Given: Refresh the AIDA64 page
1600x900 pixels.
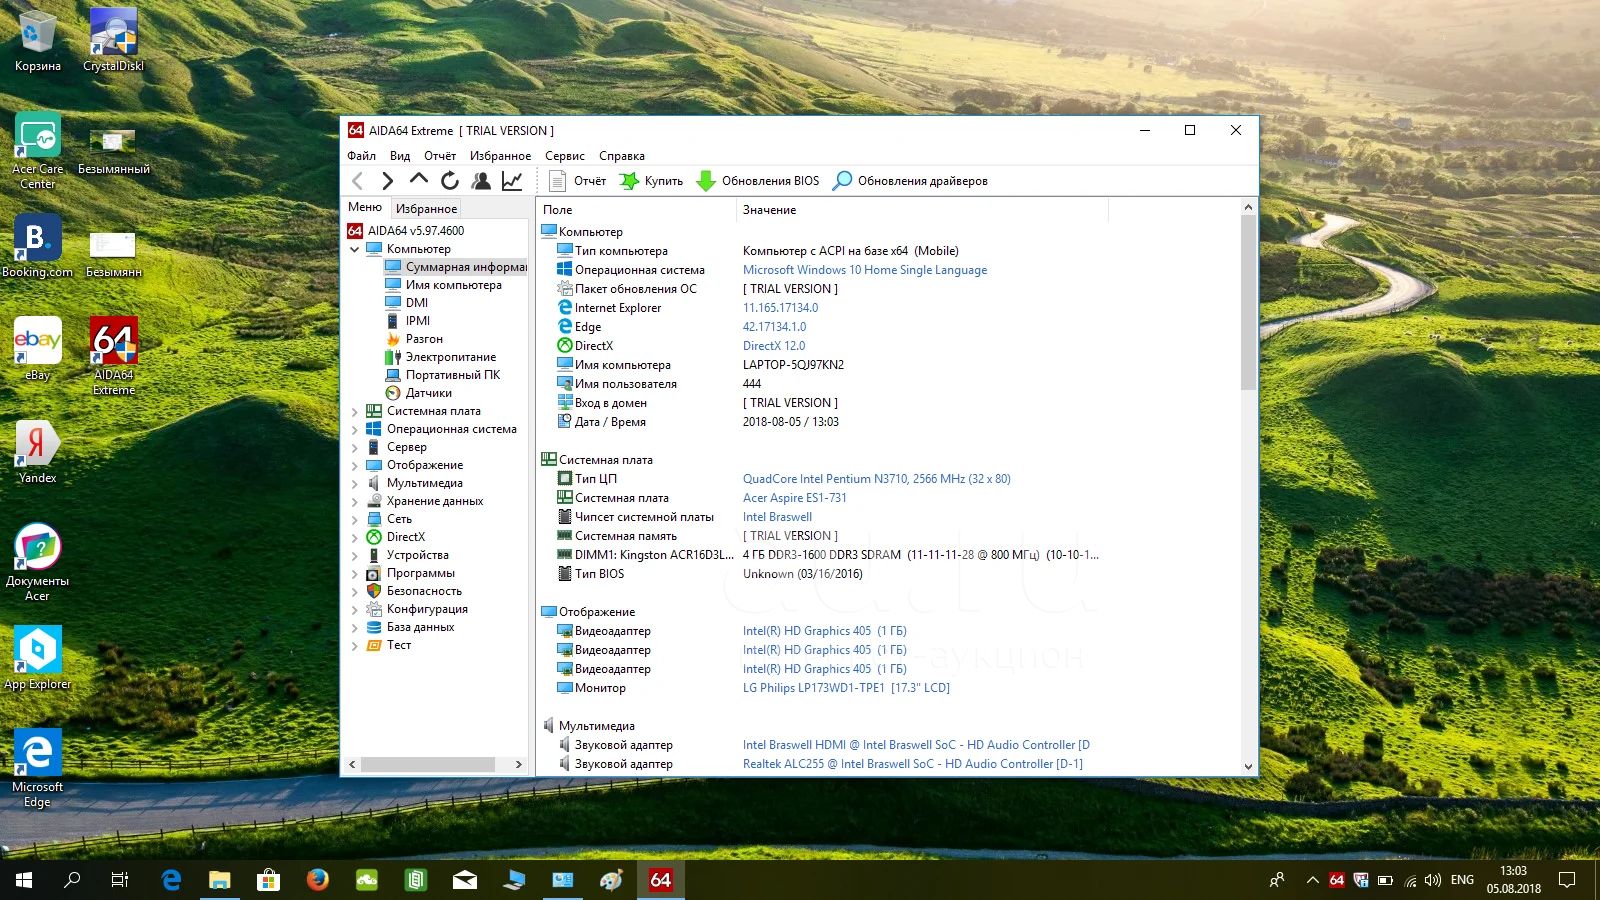Looking at the screenshot, I should tap(450, 181).
